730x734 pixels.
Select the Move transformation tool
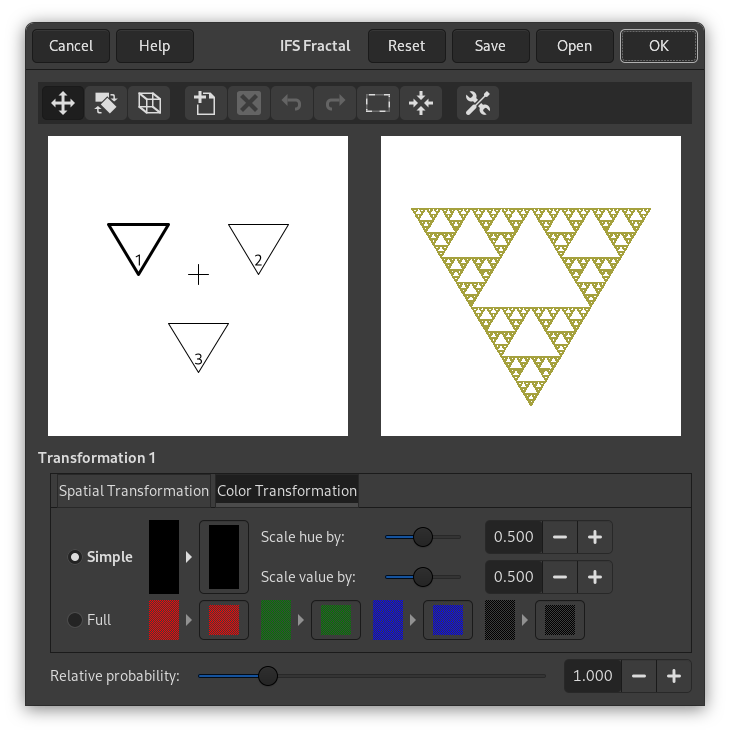click(x=63, y=103)
